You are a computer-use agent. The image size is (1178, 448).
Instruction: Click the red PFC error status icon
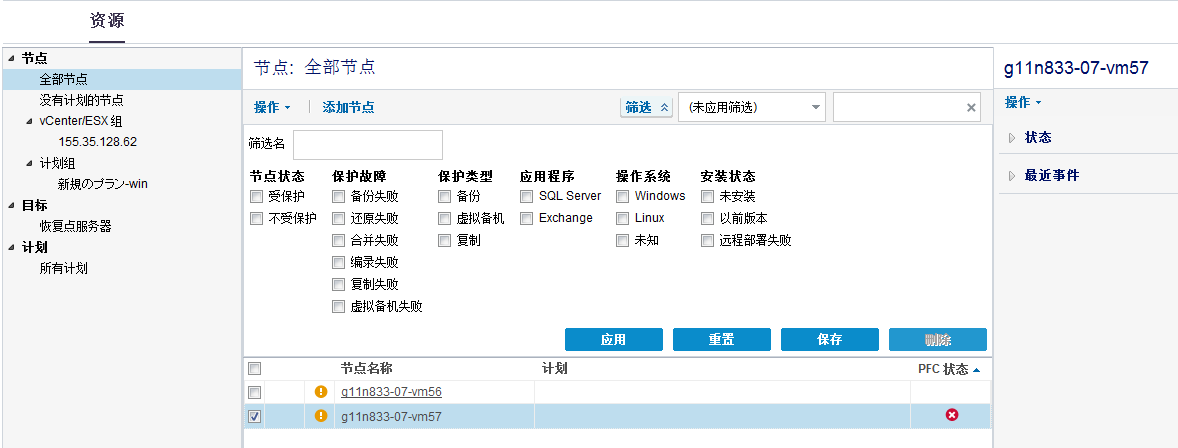pos(952,415)
